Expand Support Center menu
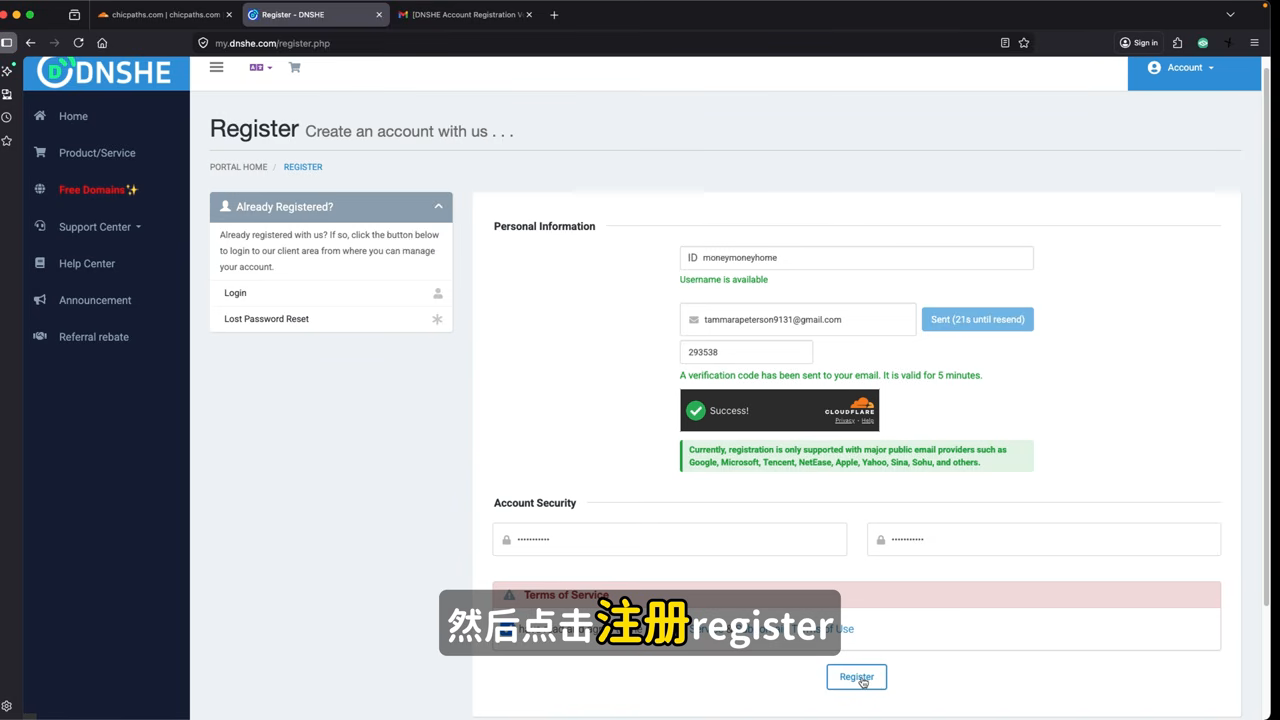This screenshot has width=1280, height=720. (100, 227)
